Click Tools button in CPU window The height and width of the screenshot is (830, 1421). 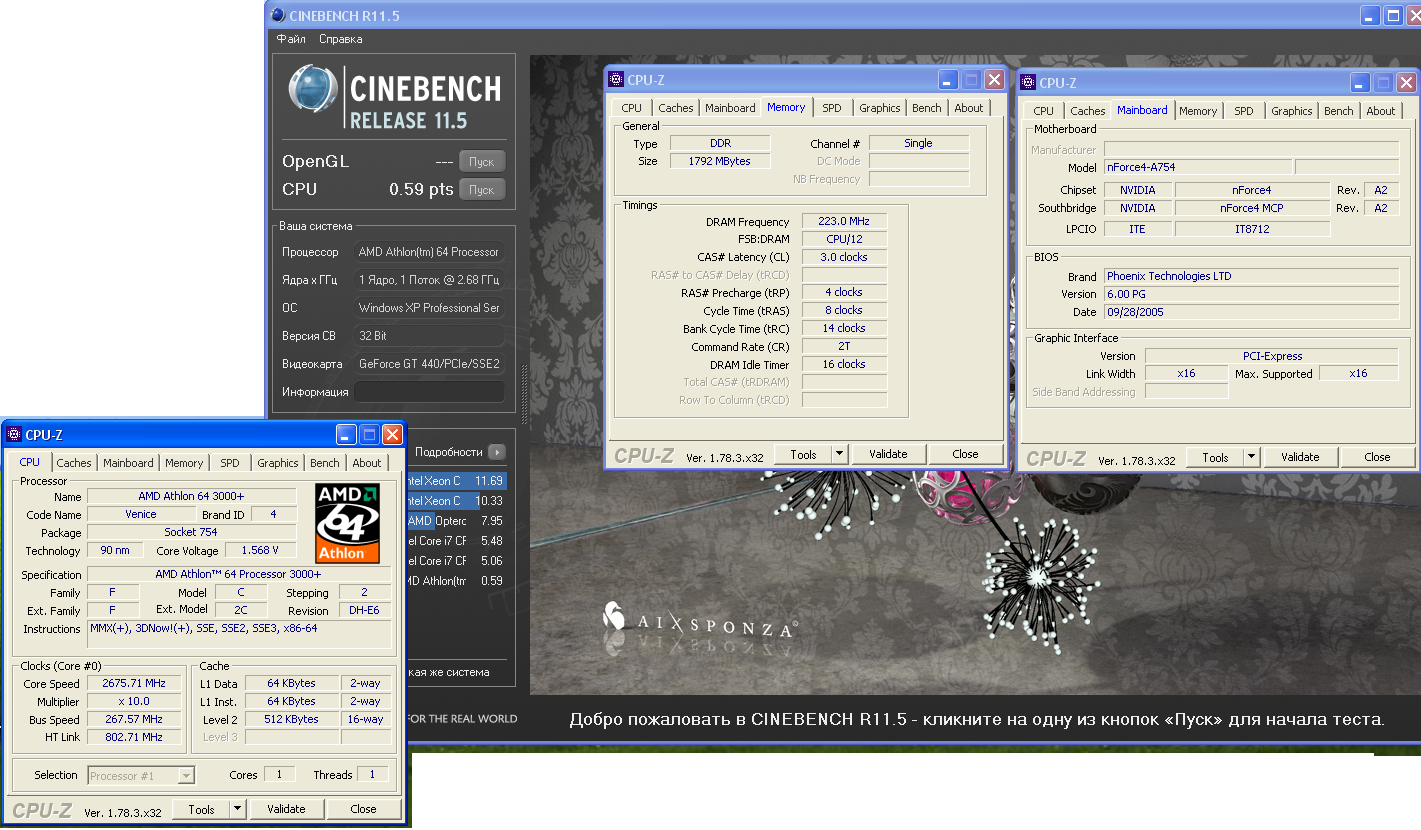[201, 809]
